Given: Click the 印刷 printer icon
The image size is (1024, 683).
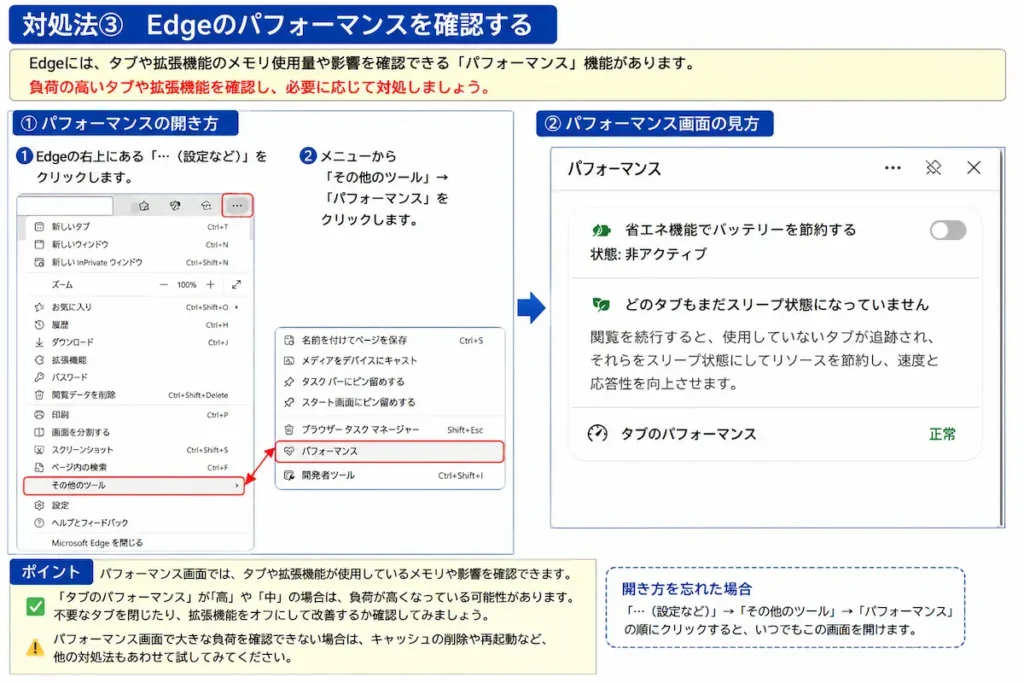Looking at the screenshot, I should pos(39,415).
